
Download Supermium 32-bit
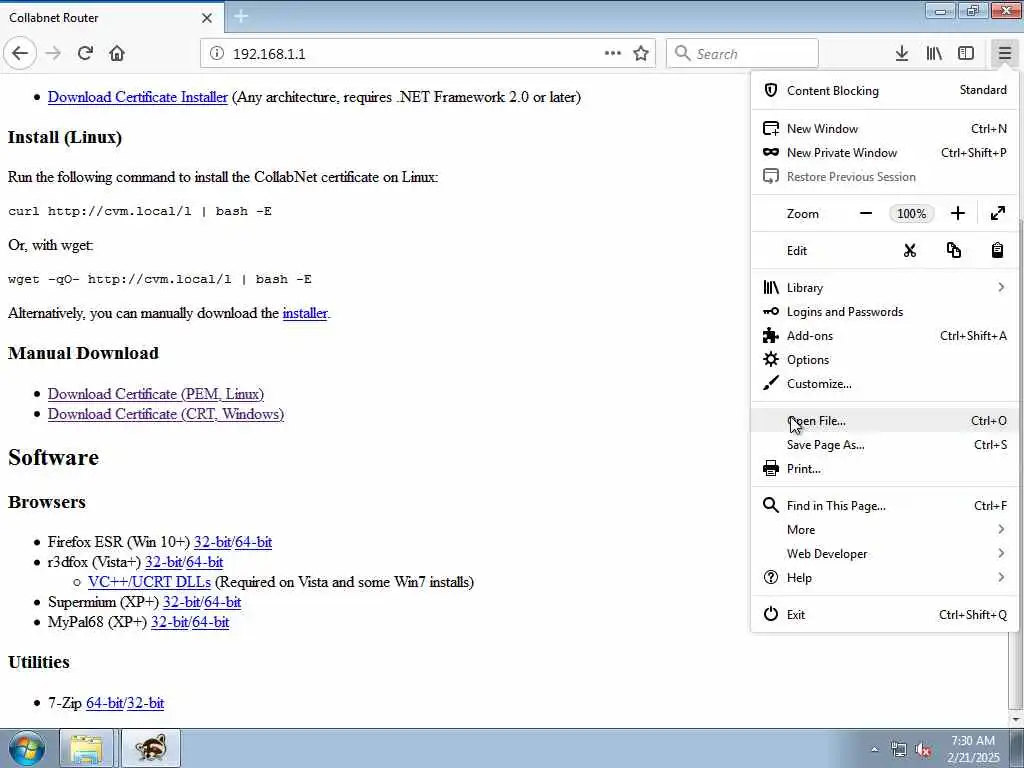181,602
